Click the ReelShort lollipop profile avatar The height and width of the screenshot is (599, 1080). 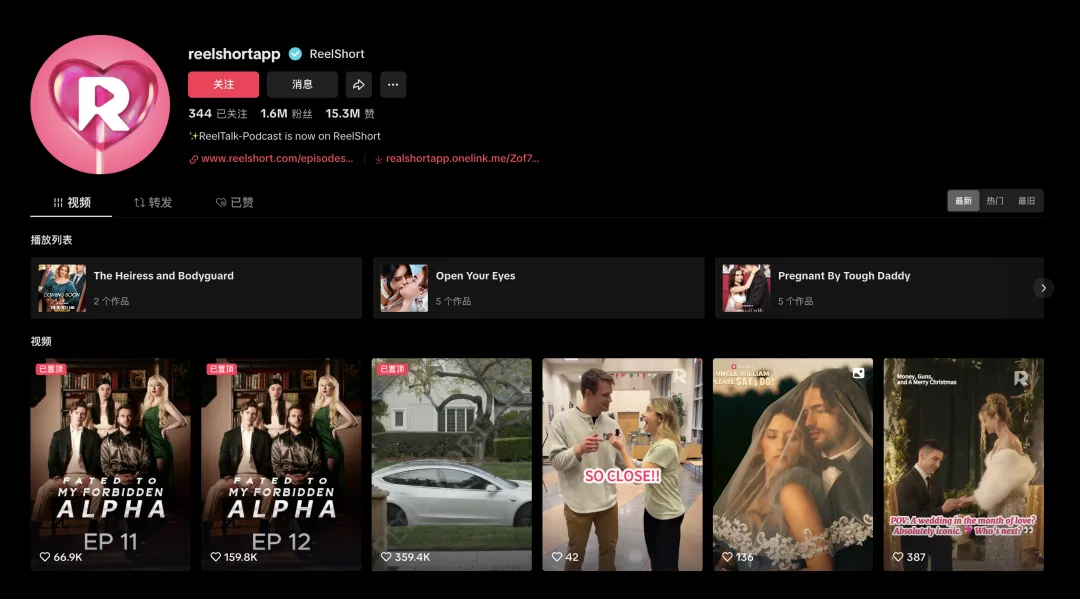[x=100, y=105]
